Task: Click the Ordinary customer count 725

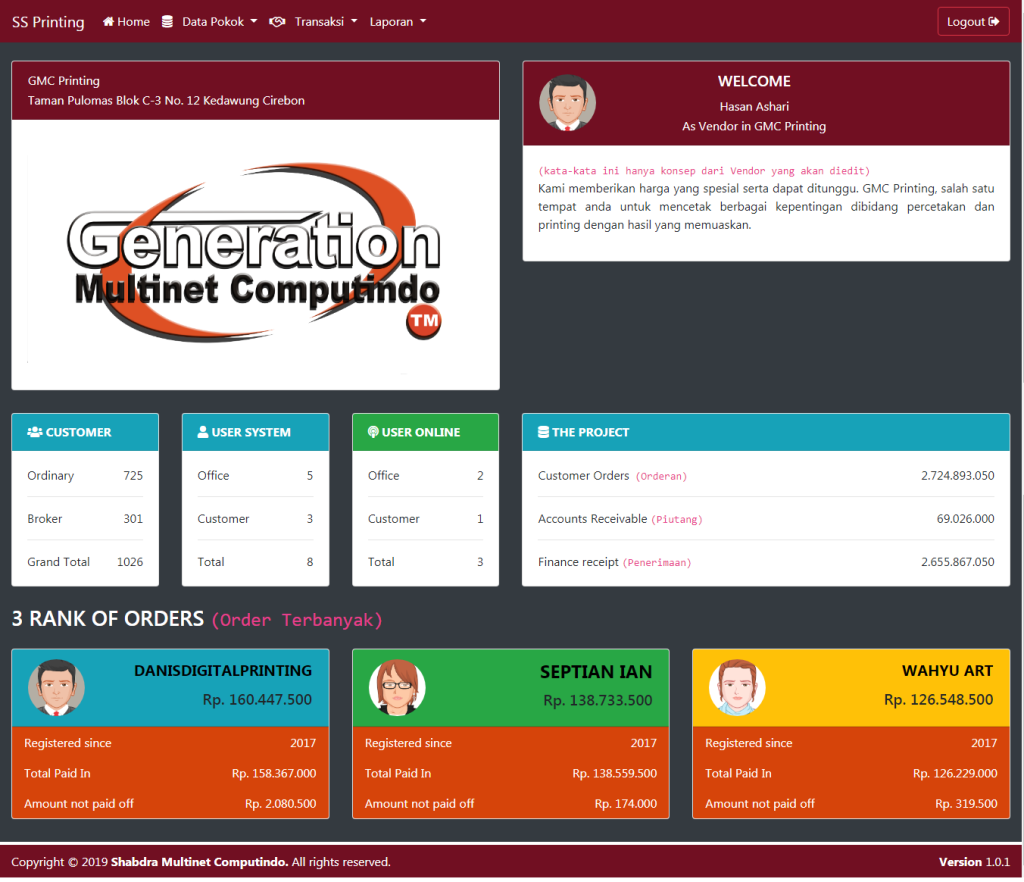Action: (x=133, y=475)
